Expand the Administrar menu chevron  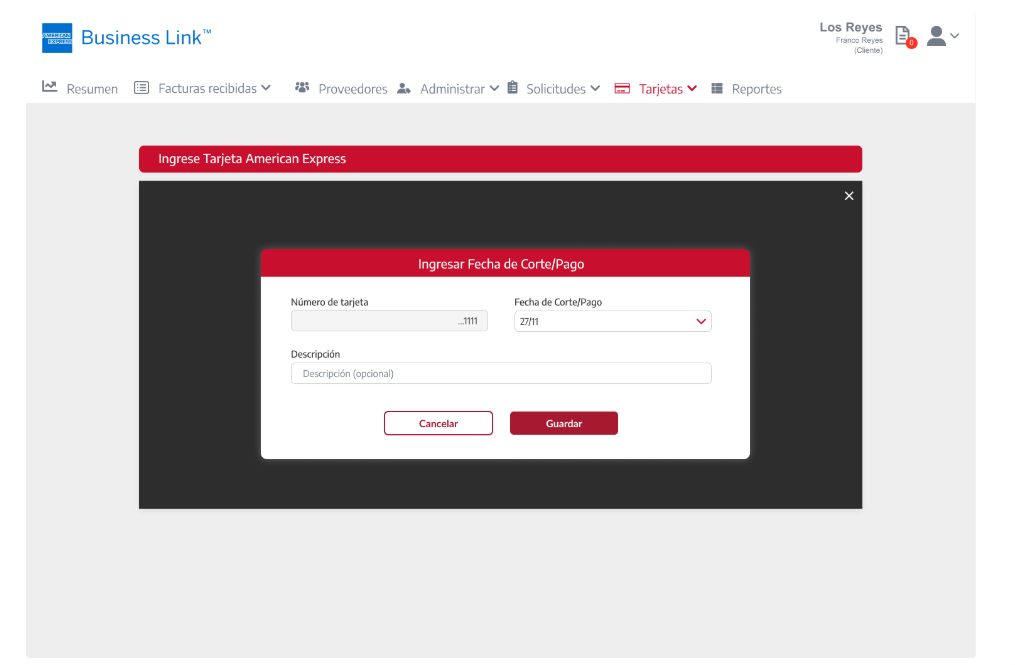(x=494, y=88)
